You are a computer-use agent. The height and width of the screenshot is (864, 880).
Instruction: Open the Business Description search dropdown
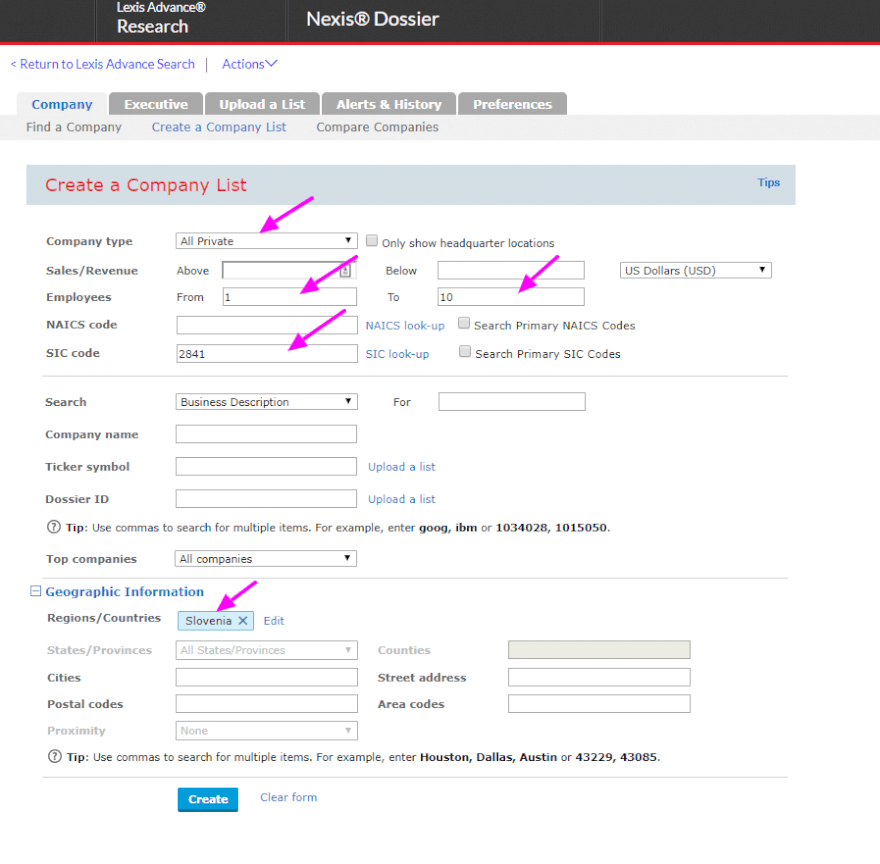point(265,402)
